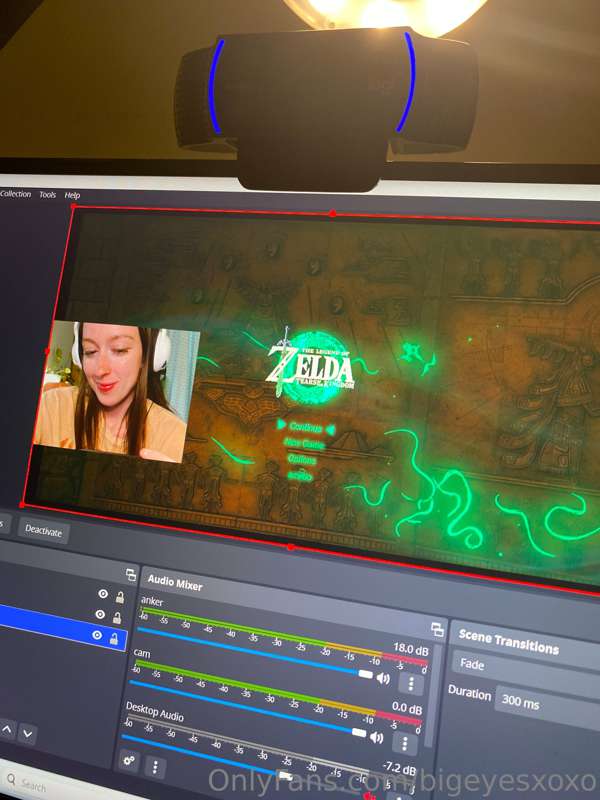Move selected source down with arrow

(x=28, y=734)
